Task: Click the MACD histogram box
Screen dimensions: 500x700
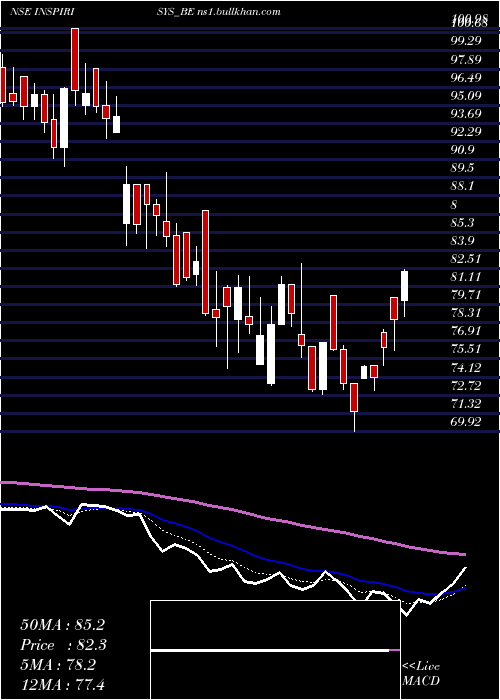Action: pos(275,650)
